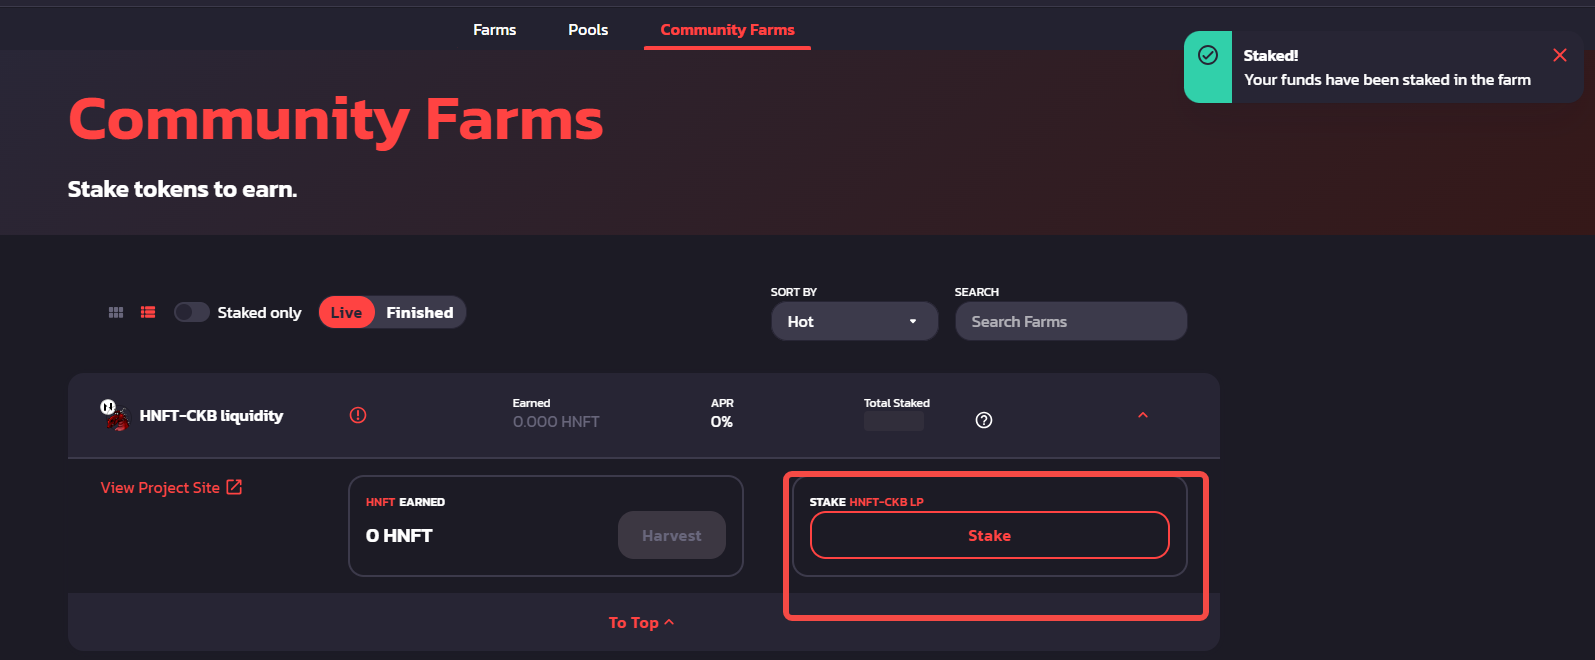The width and height of the screenshot is (1595, 660).
Task: Switch to card grid view
Action: click(116, 313)
